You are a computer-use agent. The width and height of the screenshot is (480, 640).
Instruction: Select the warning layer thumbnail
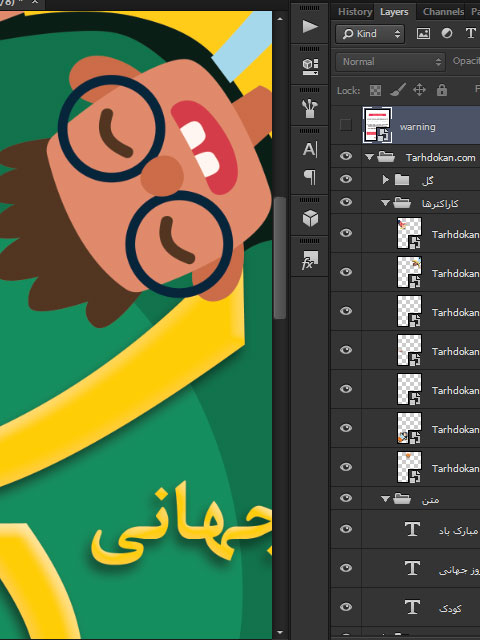pos(377,125)
